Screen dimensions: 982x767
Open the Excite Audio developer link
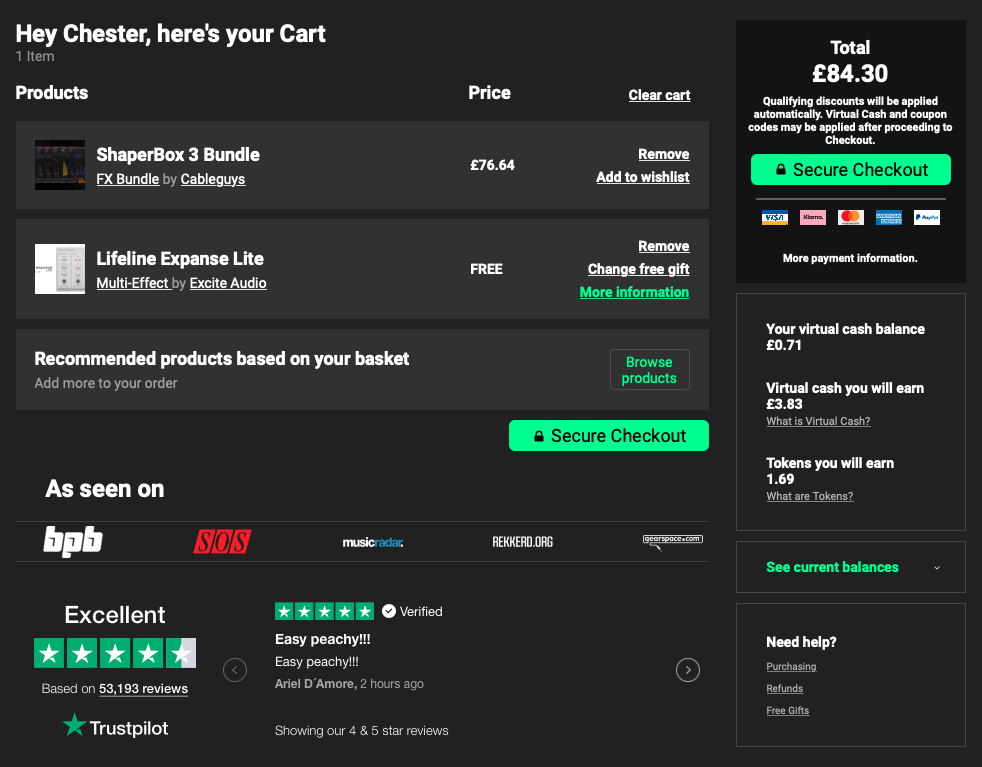[x=228, y=283]
